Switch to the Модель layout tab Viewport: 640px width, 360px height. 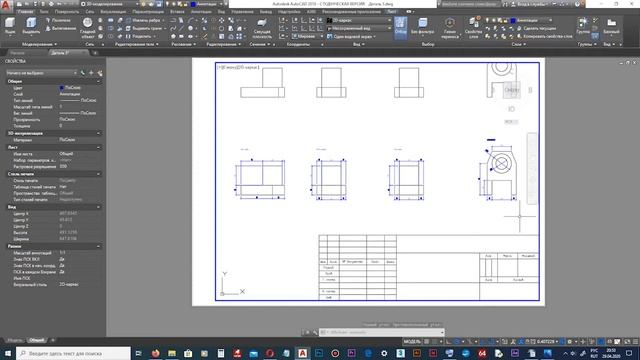coord(15,340)
